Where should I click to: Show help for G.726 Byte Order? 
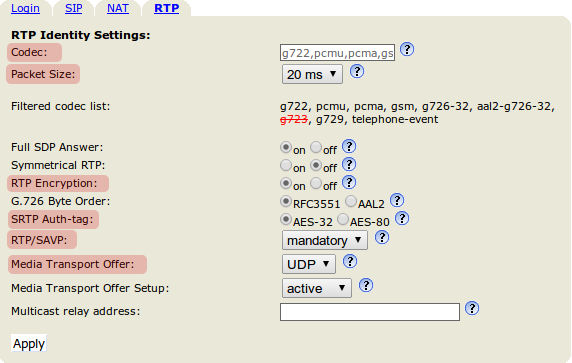pos(397,200)
